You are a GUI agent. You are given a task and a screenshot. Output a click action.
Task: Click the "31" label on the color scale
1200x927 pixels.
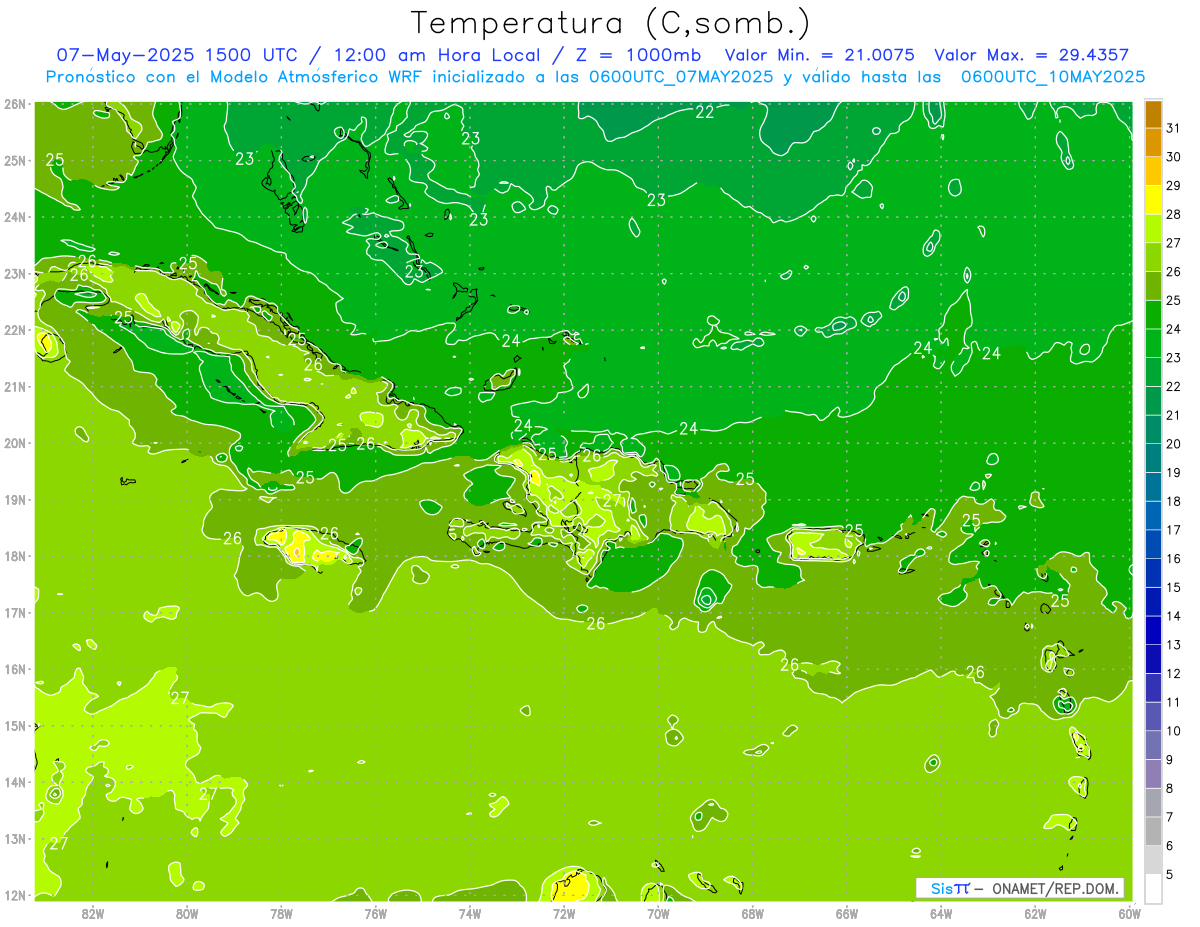[x=1173, y=128]
